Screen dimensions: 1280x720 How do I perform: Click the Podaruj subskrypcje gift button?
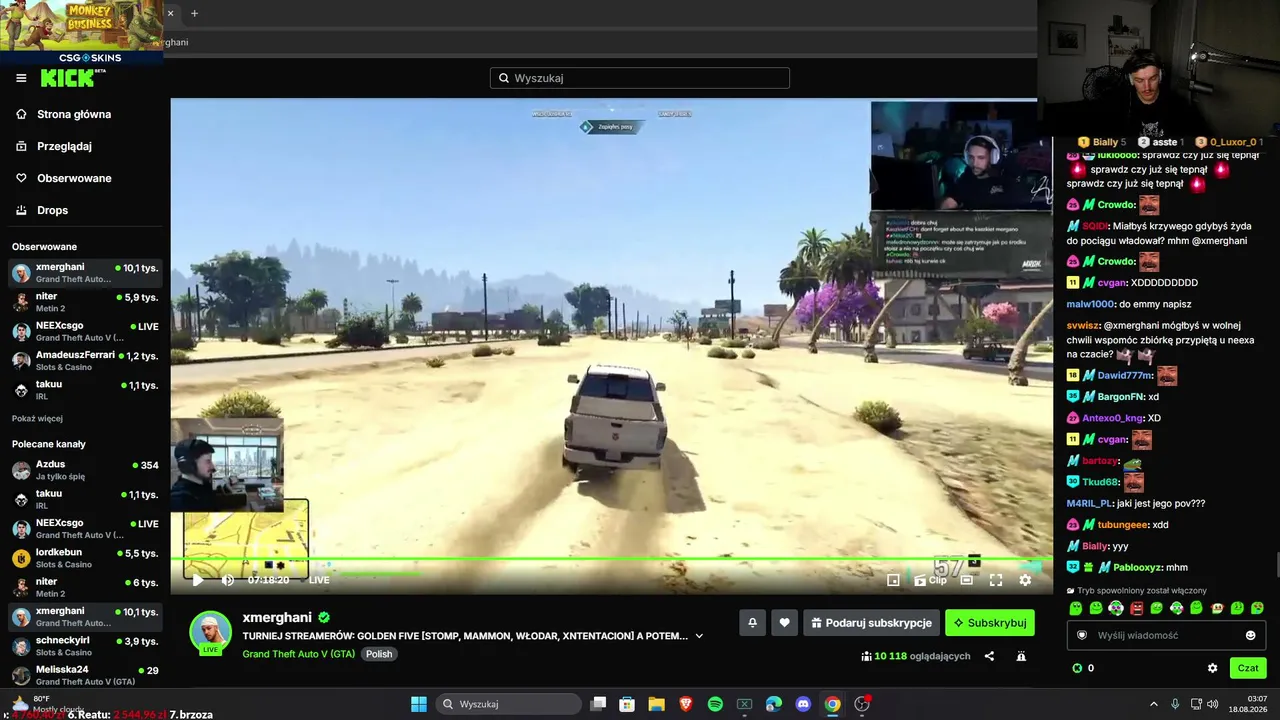click(x=871, y=623)
